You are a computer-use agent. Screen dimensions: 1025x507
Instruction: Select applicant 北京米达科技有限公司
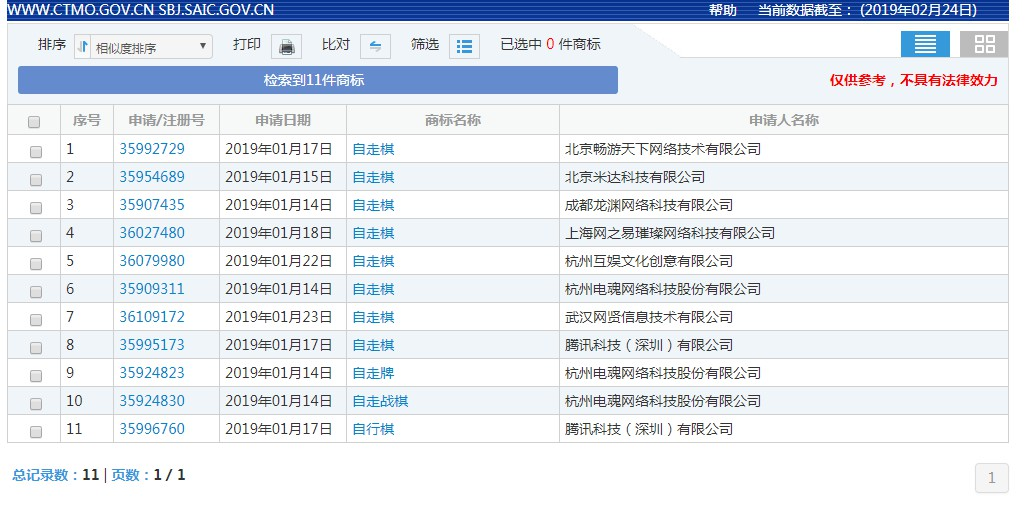point(635,177)
